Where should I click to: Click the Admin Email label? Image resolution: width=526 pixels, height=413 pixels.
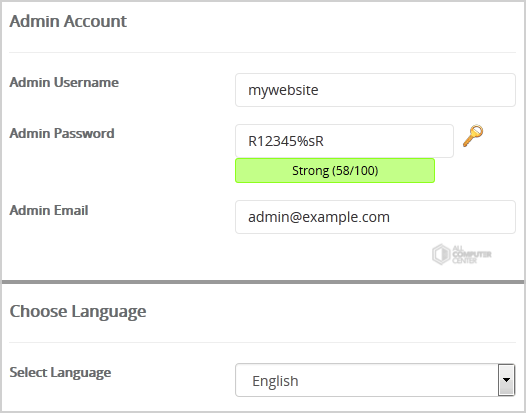[49, 211]
